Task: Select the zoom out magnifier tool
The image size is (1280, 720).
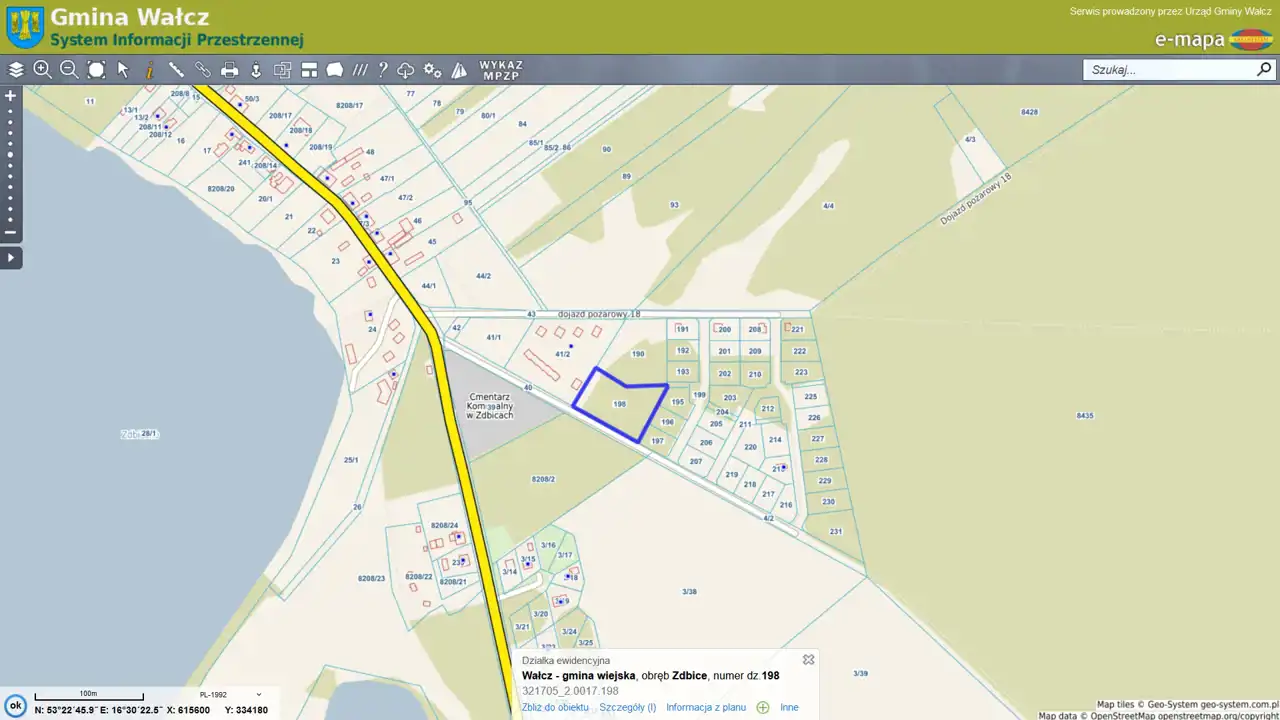Action: point(69,70)
